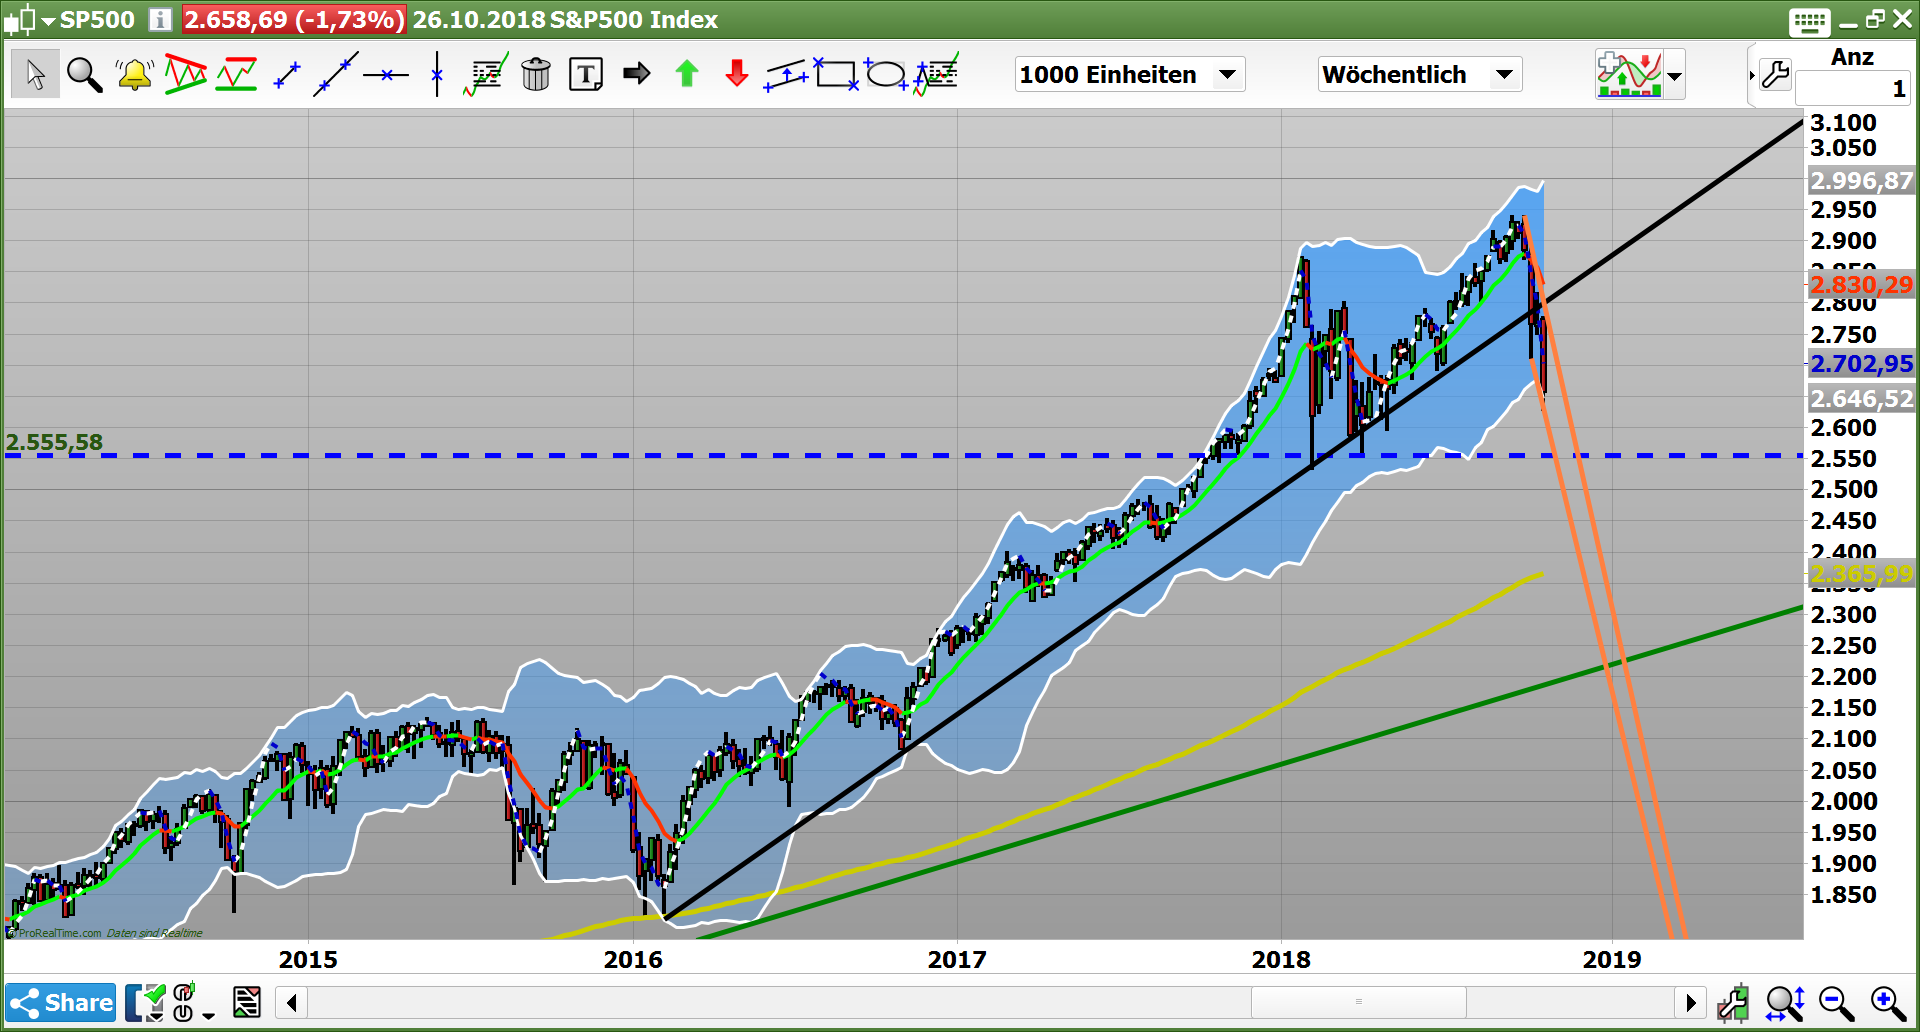Click the 2016 label on time axis
The width and height of the screenshot is (1920, 1032).
[633, 959]
